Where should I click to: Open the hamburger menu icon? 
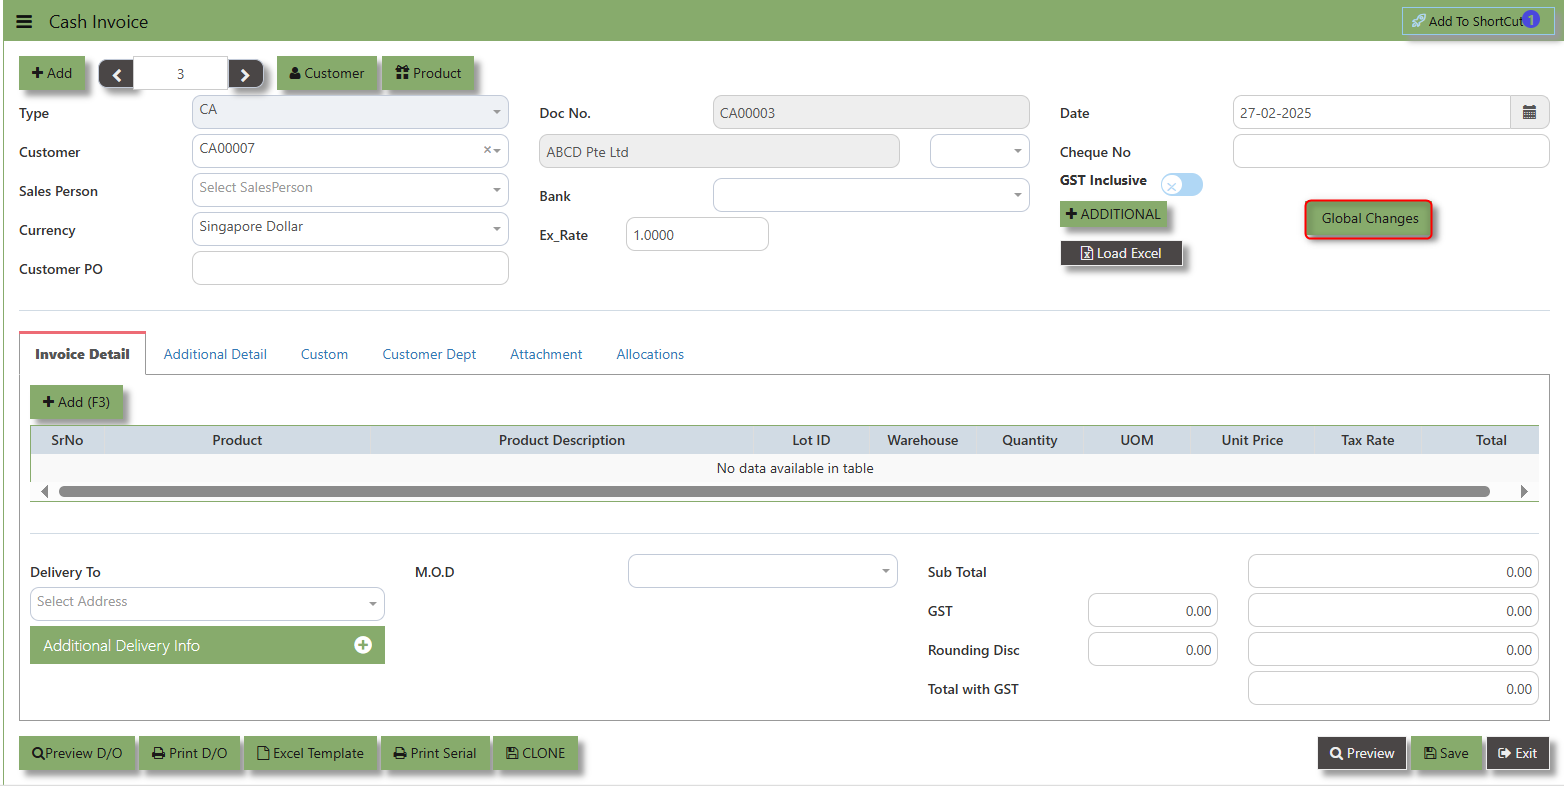pyautogui.click(x=24, y=21)
